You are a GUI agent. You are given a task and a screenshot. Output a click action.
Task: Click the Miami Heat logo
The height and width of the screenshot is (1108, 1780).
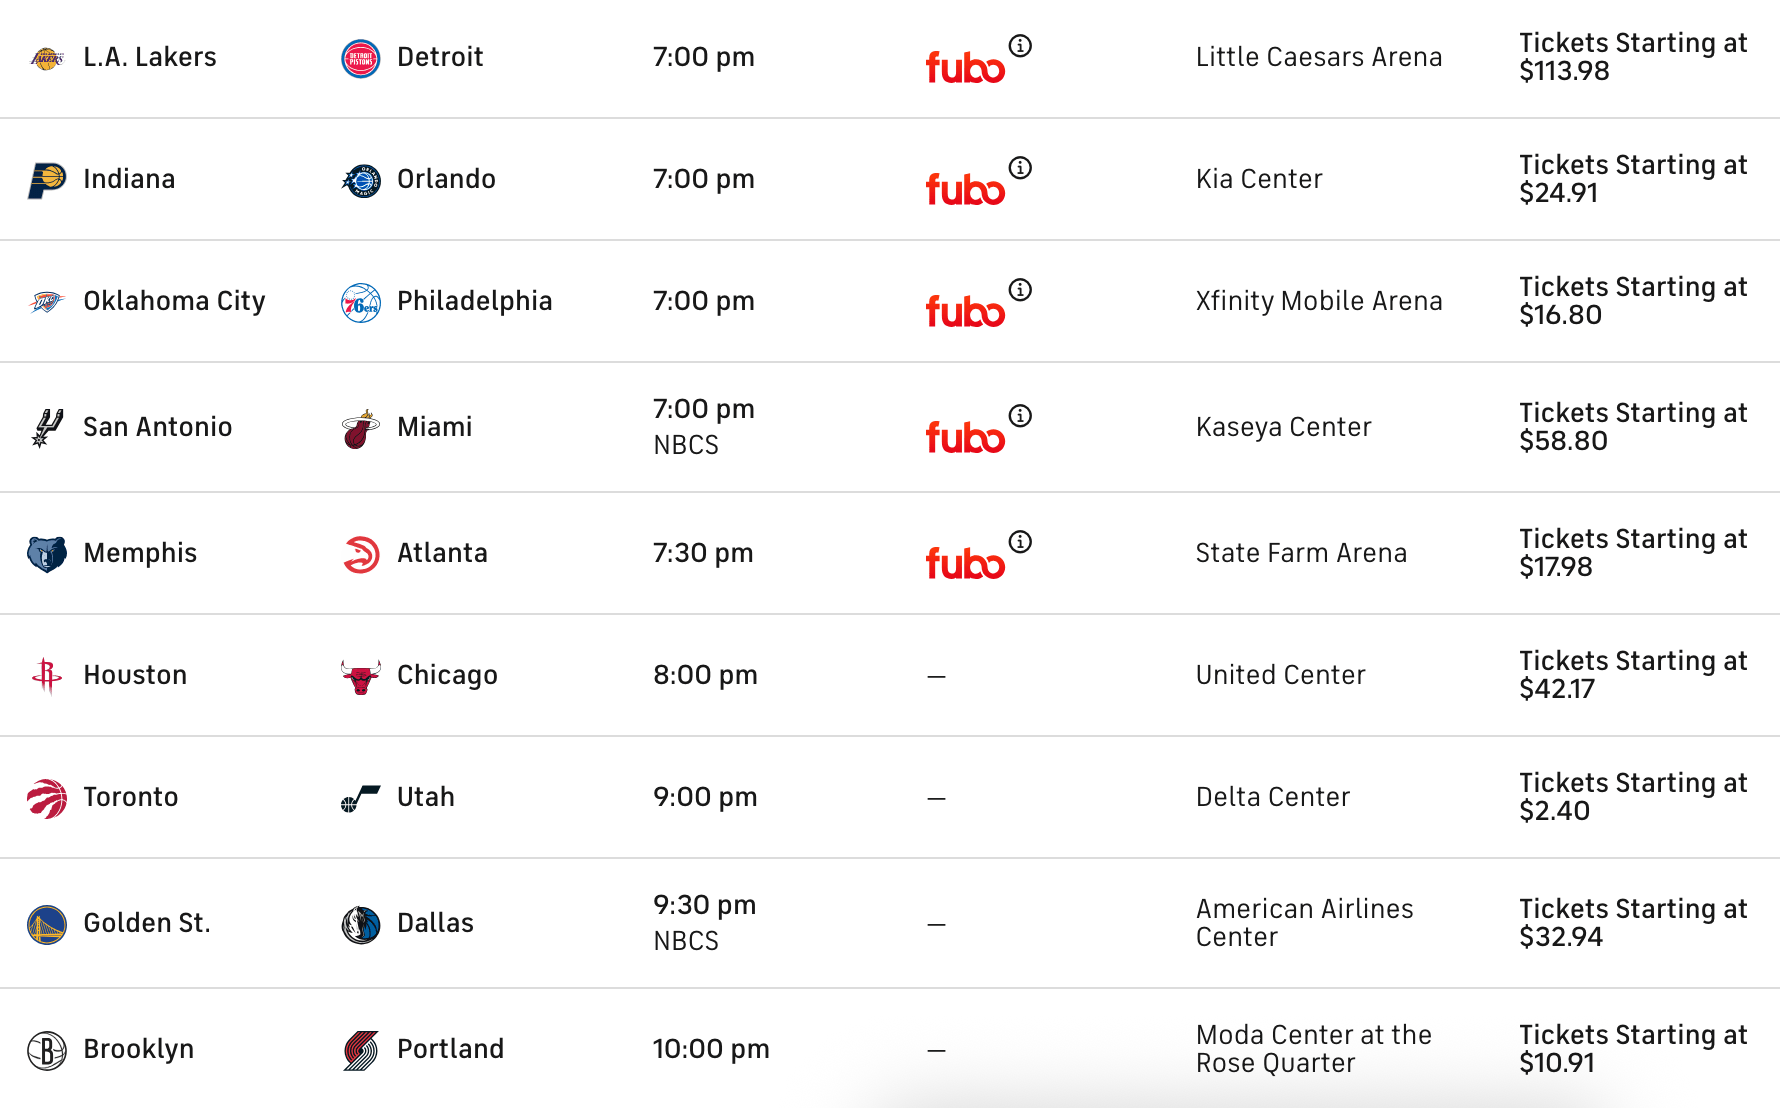click(360, 428)
